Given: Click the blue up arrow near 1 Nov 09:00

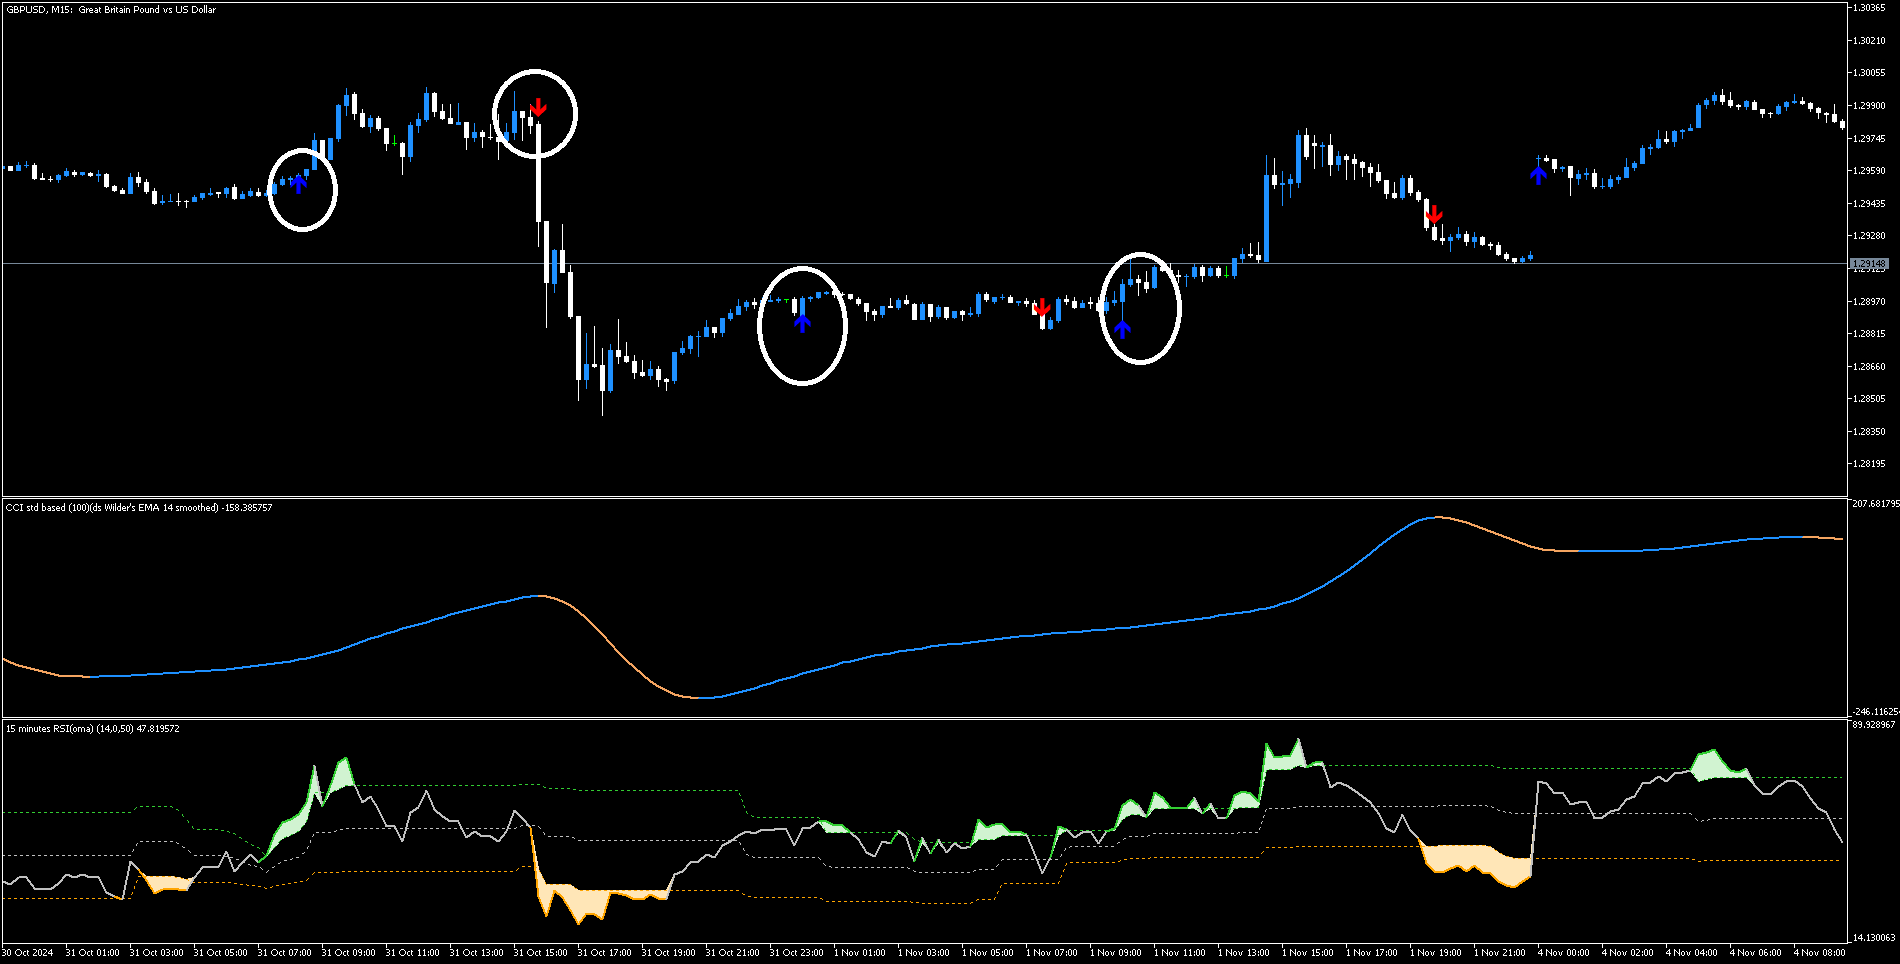Looking at the screenshot, I should (x=1122, y=328).
